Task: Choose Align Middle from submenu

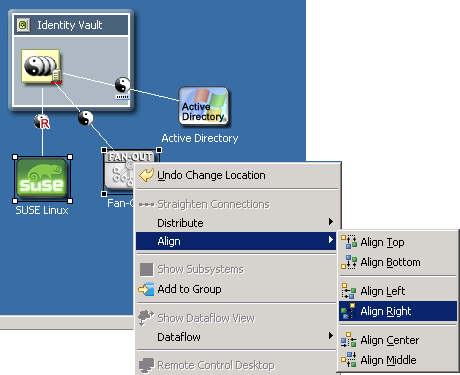Action: [398, 360]
